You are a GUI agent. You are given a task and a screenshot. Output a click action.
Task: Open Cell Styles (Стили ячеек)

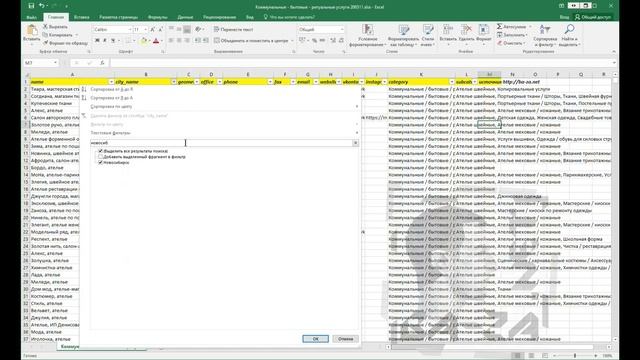(x=428, y=35)
